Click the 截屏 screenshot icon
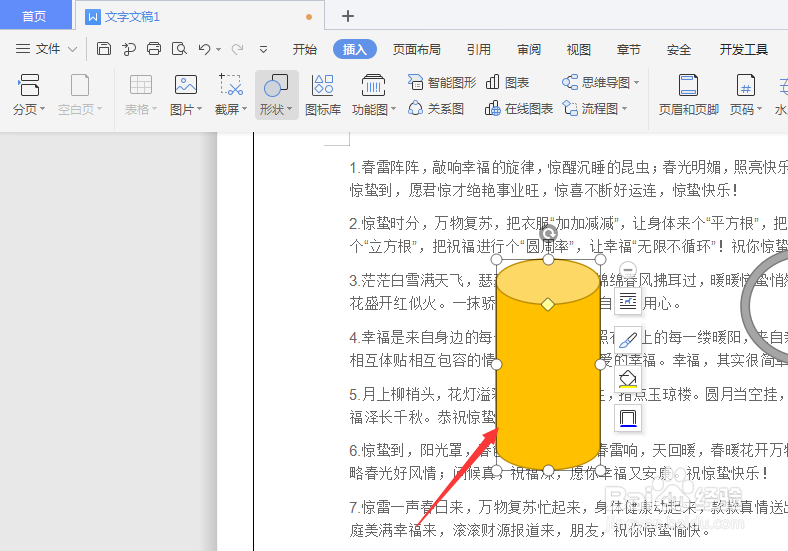This screenshot has width=788, height=551. (231, 84)
